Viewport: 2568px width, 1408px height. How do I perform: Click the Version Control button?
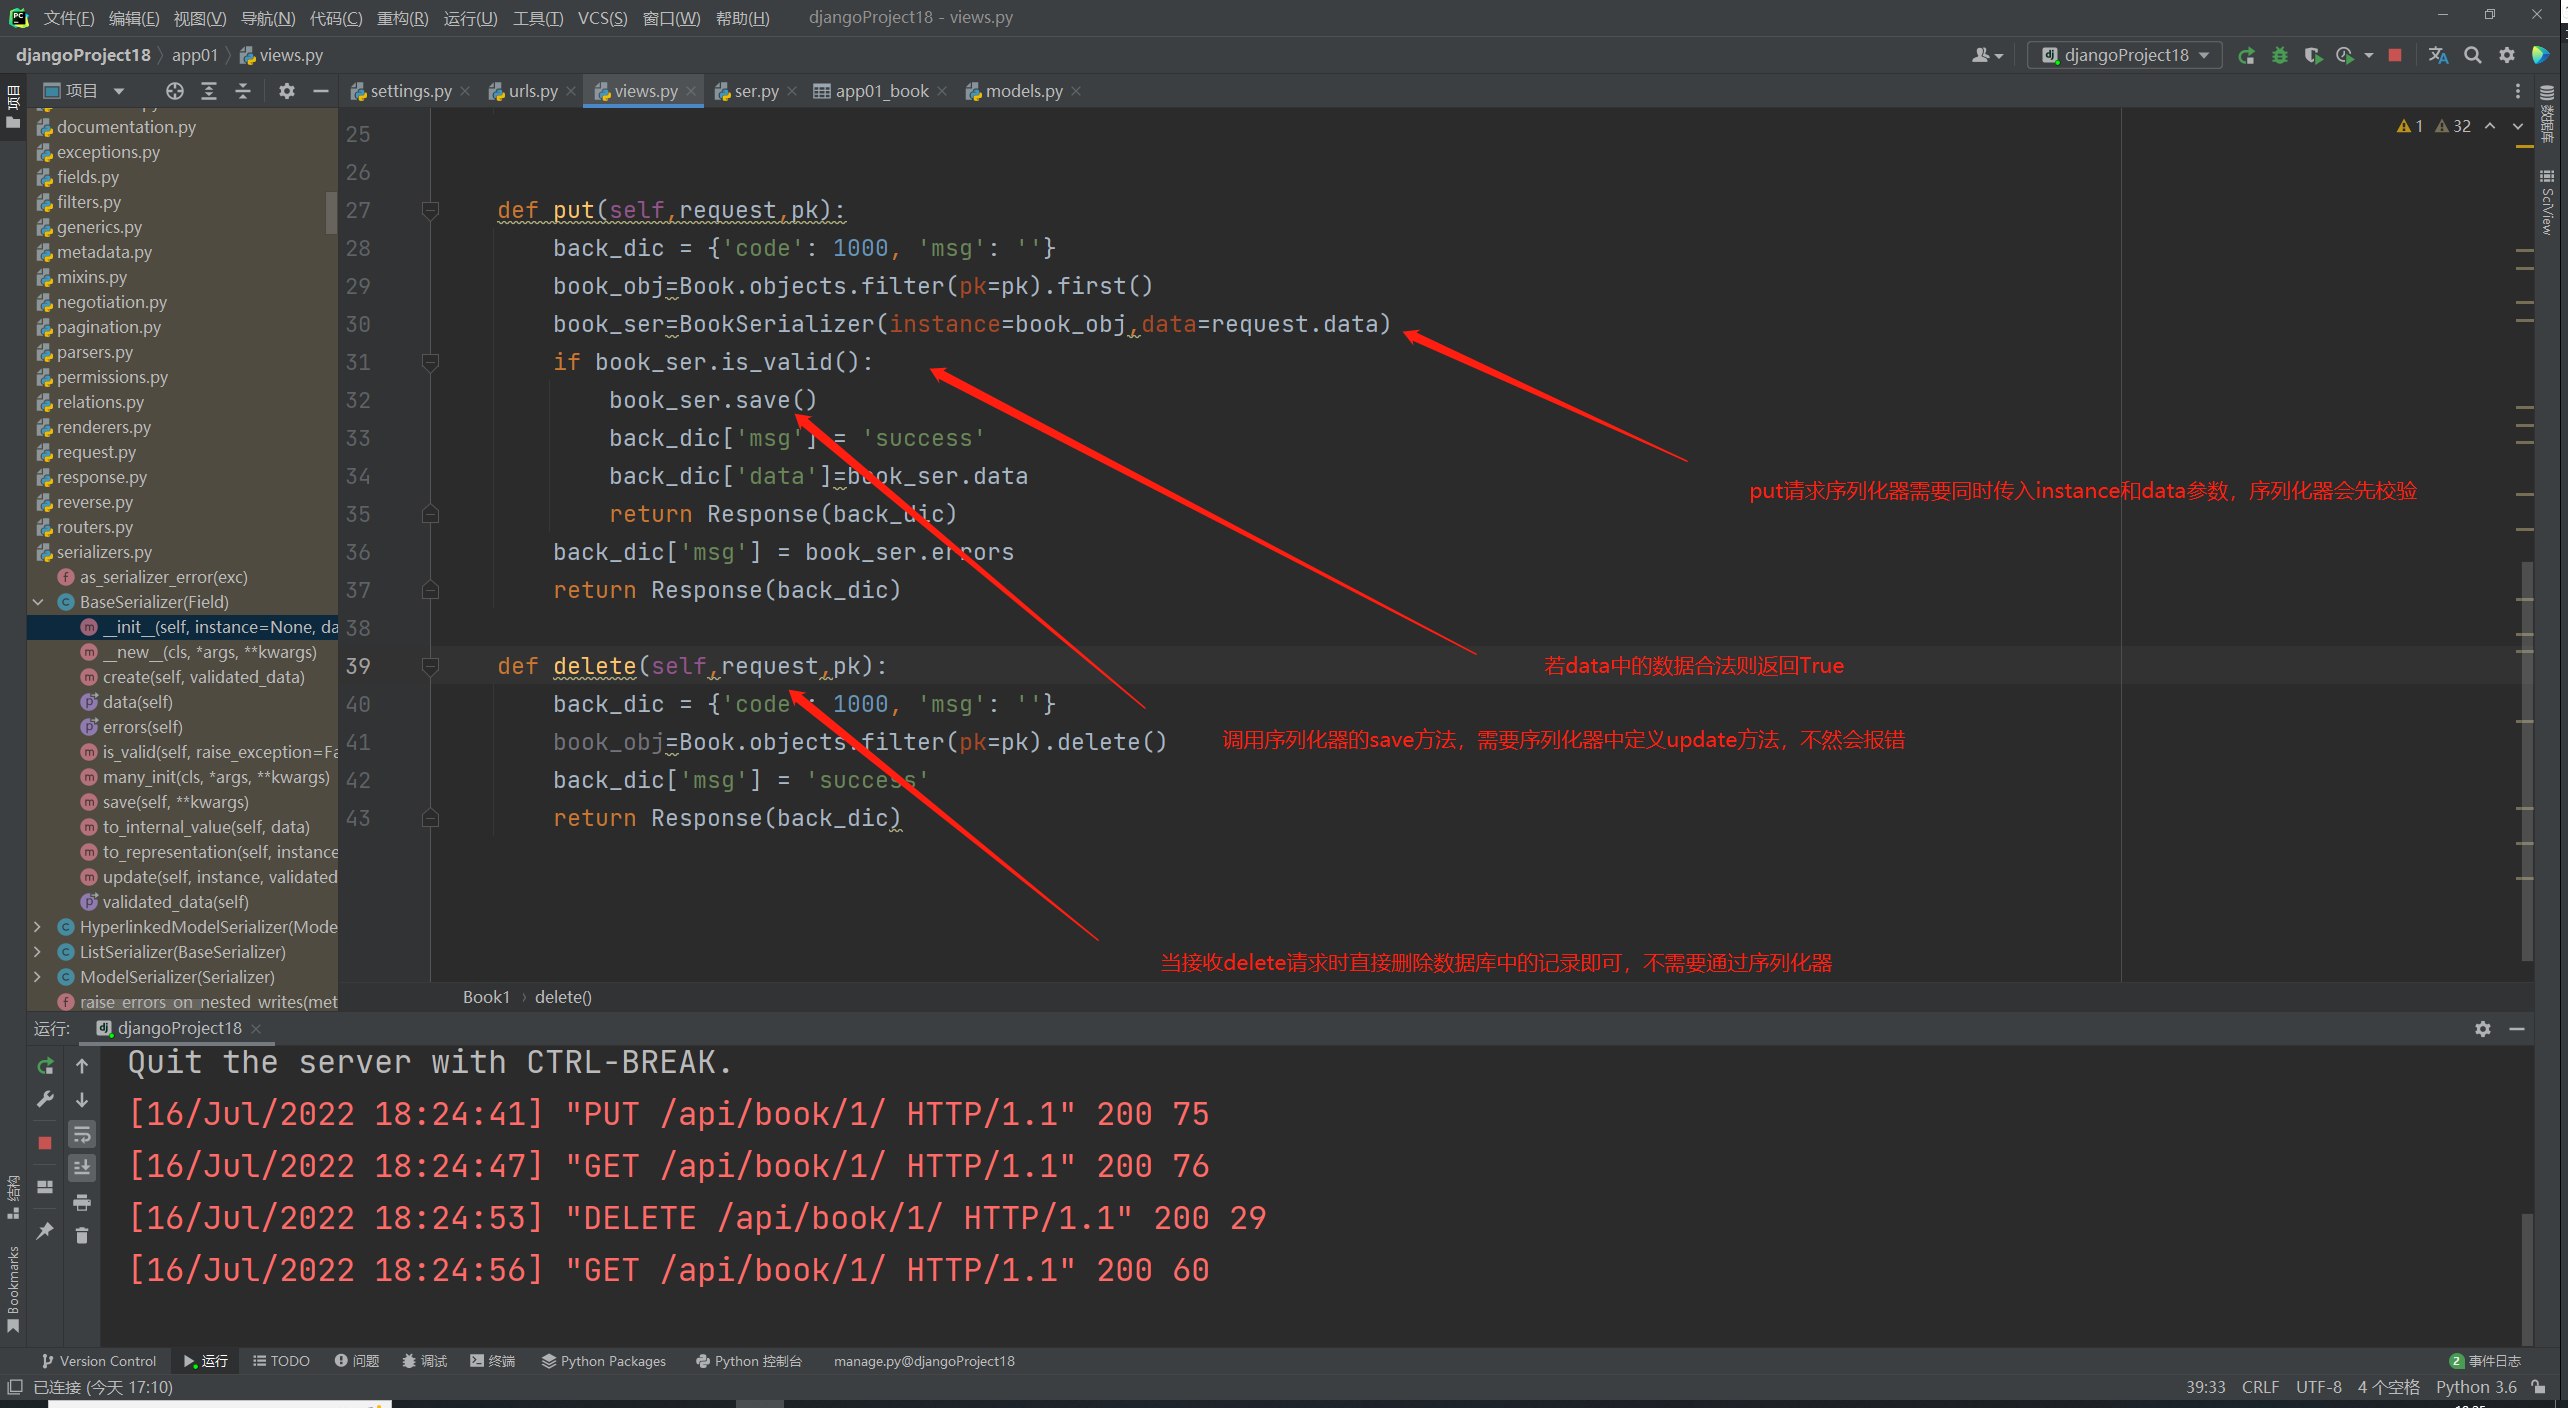tap(99, 1361)
